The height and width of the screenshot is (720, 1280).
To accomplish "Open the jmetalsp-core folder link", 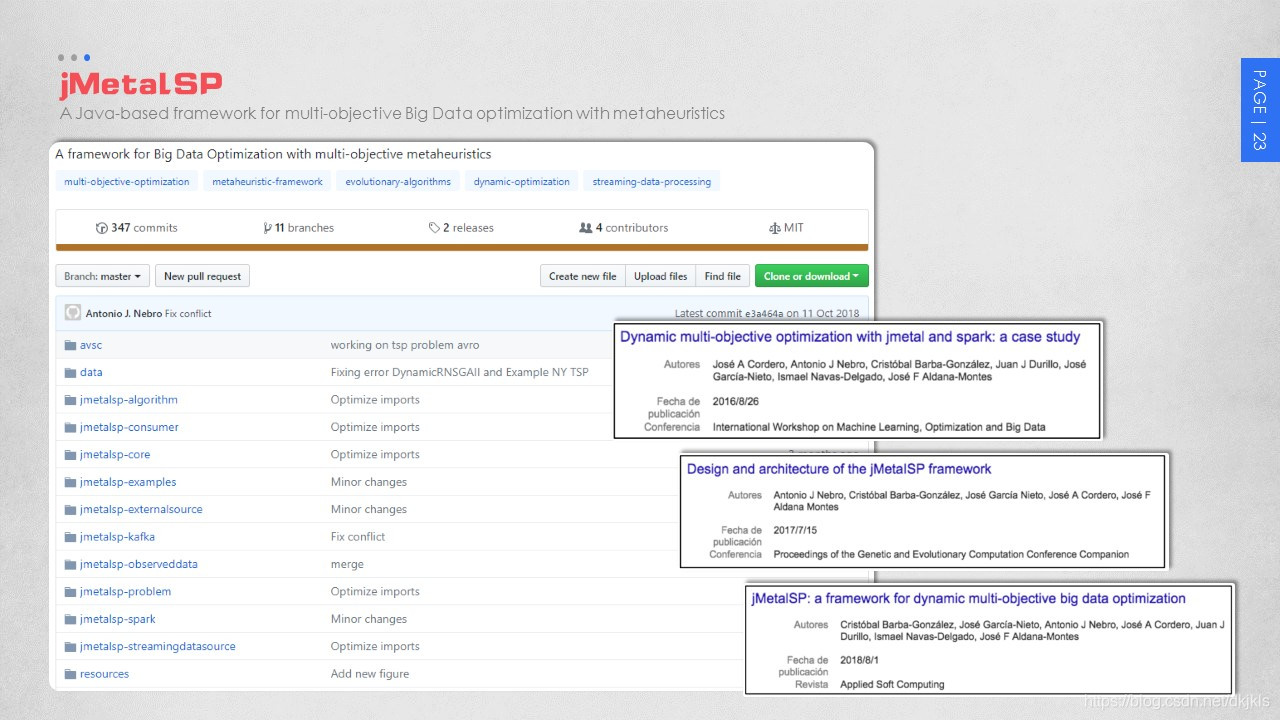I will [115, 454].
